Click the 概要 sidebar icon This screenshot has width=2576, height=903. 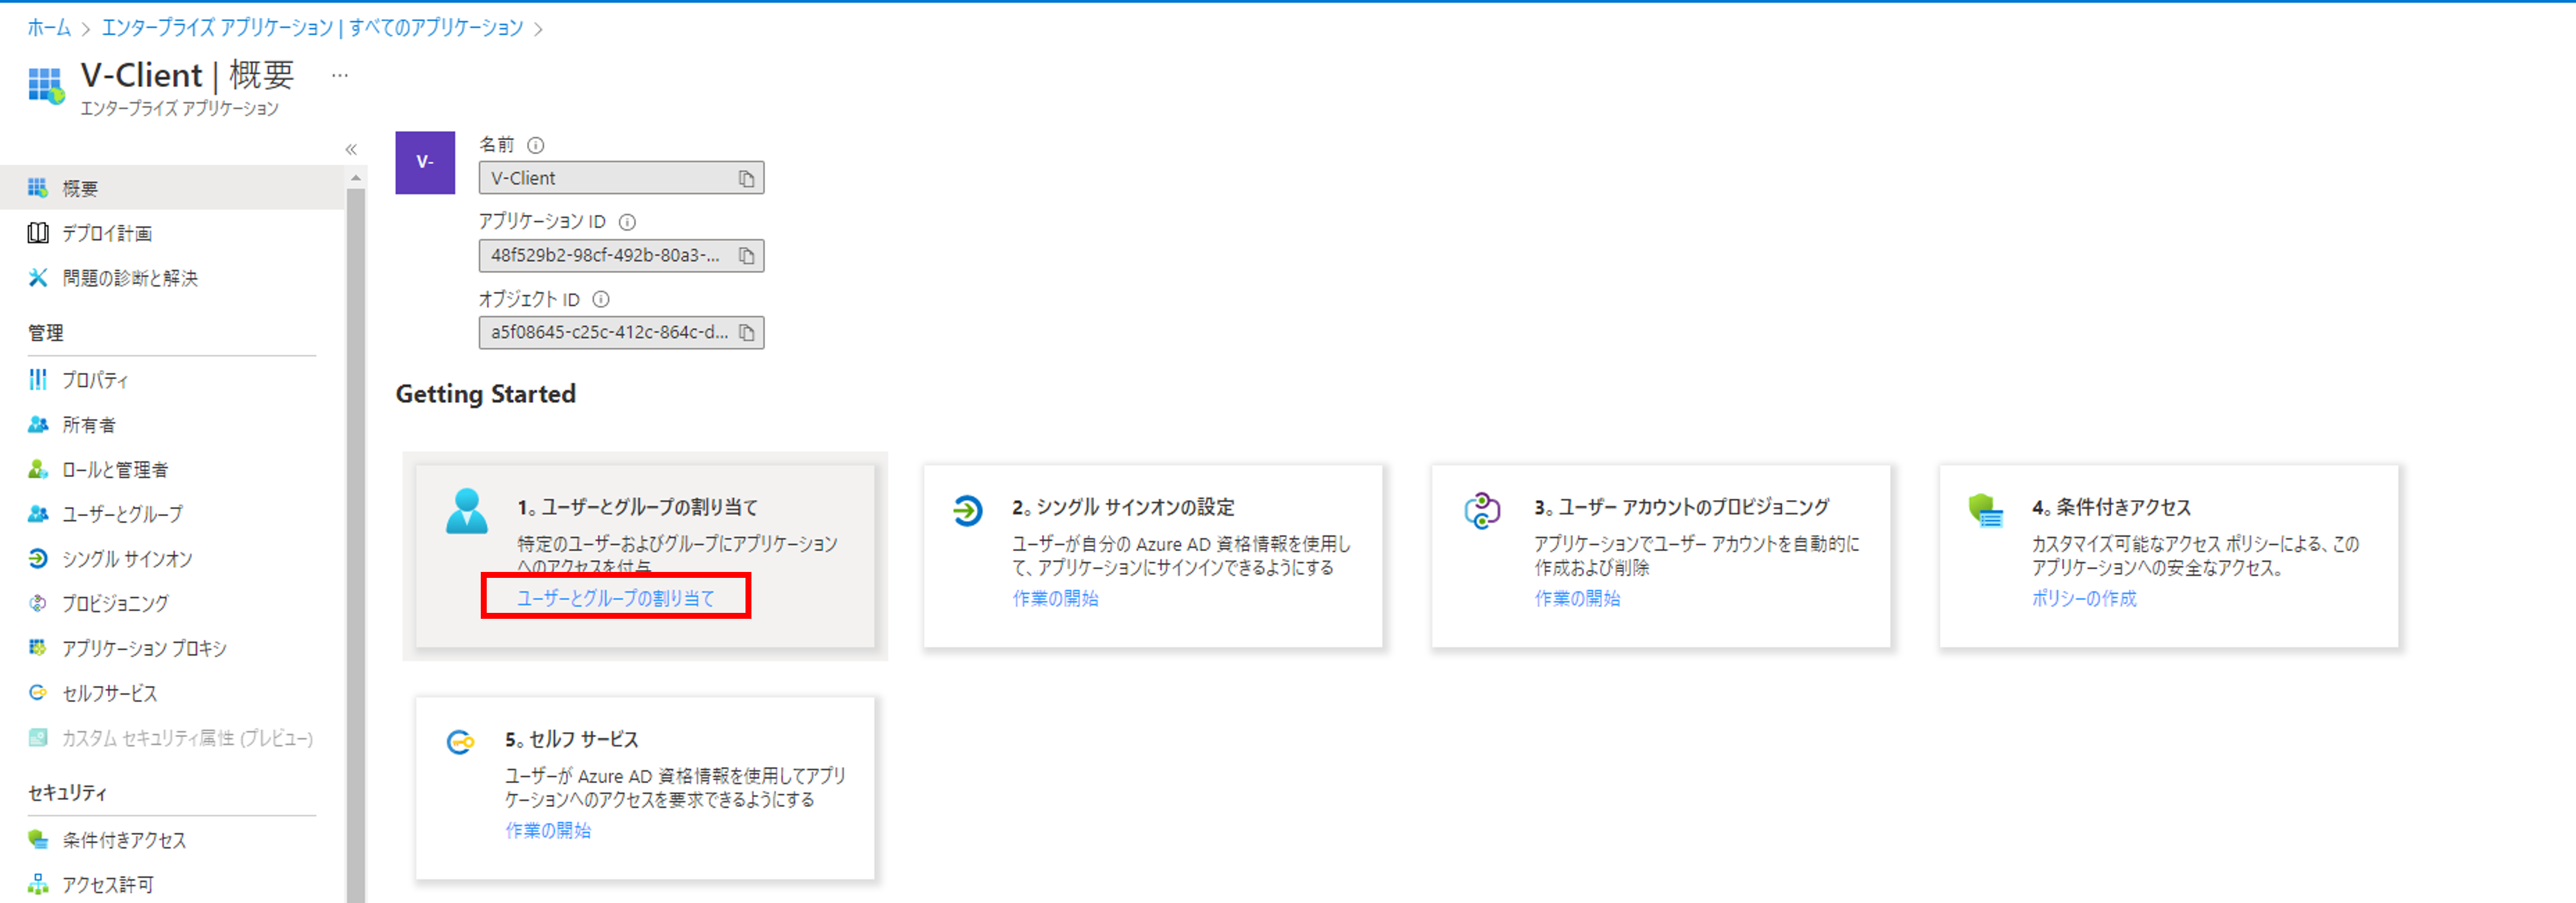38,188
